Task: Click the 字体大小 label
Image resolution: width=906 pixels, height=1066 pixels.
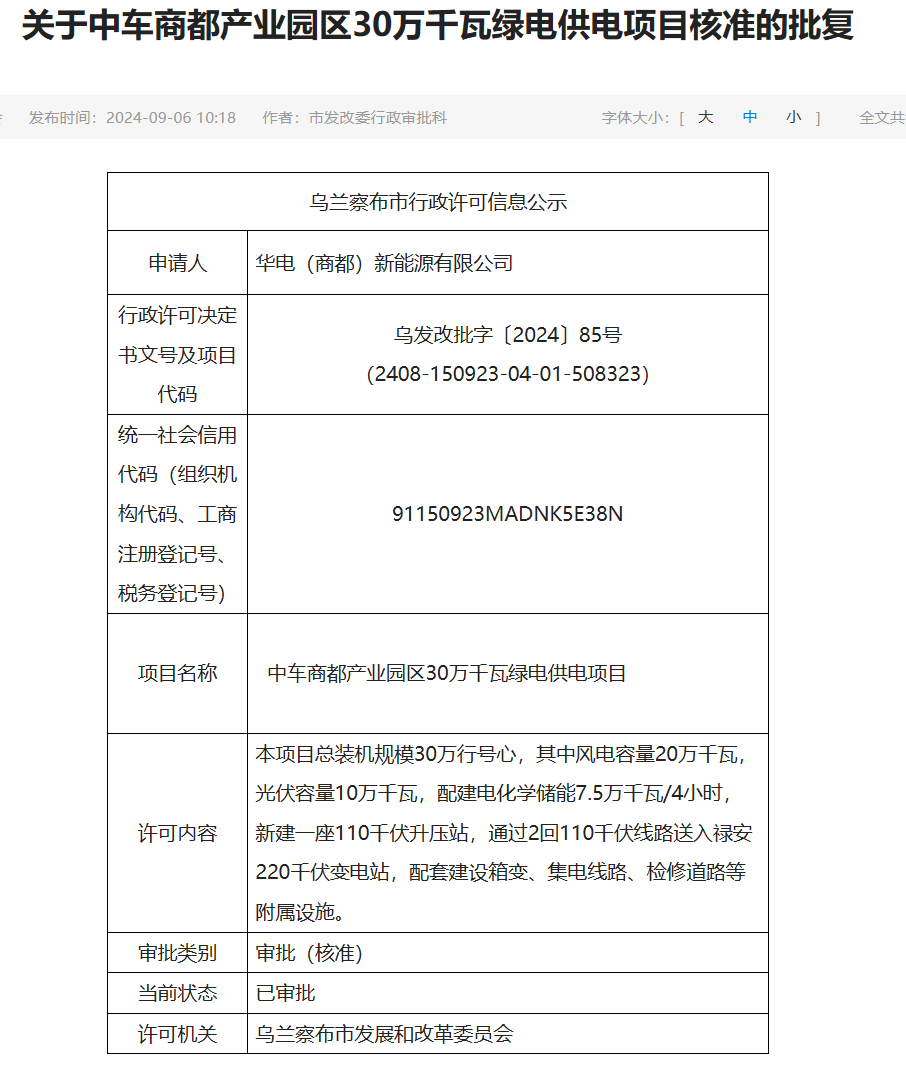Action: [x=635, y=118]
